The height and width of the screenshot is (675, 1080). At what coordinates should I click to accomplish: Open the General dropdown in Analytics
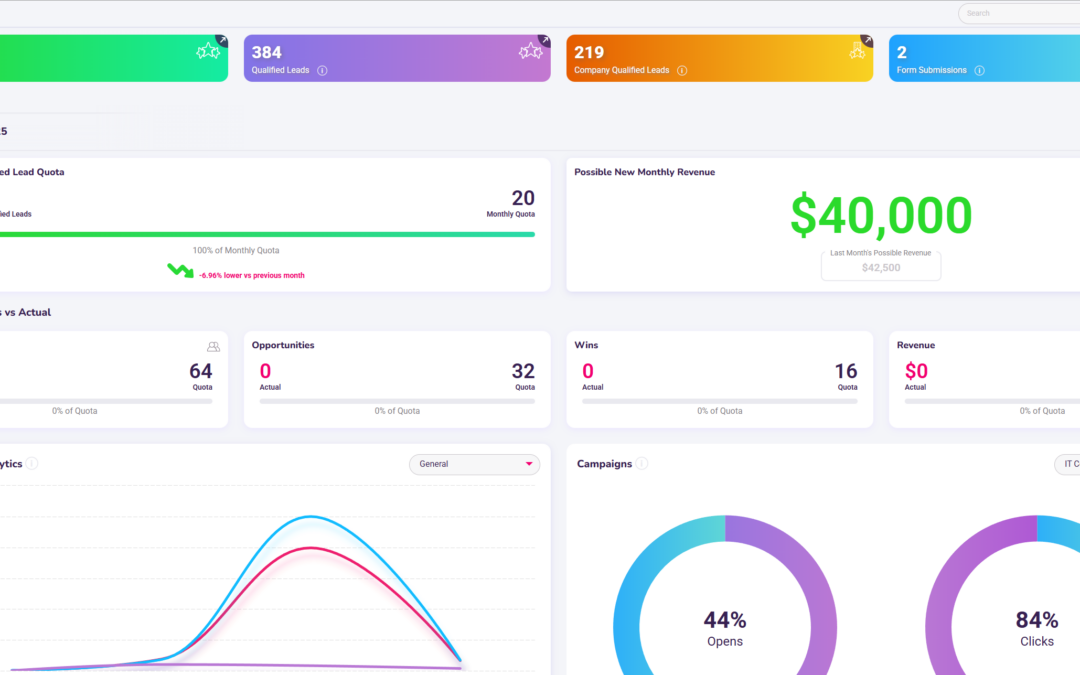pos(474,464)
